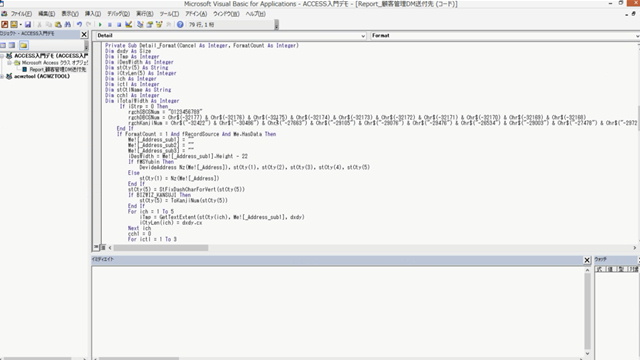Screen dimensions: 640x360
Task: Click the 値 column header in Watch panel
Action: coord(611,269)
